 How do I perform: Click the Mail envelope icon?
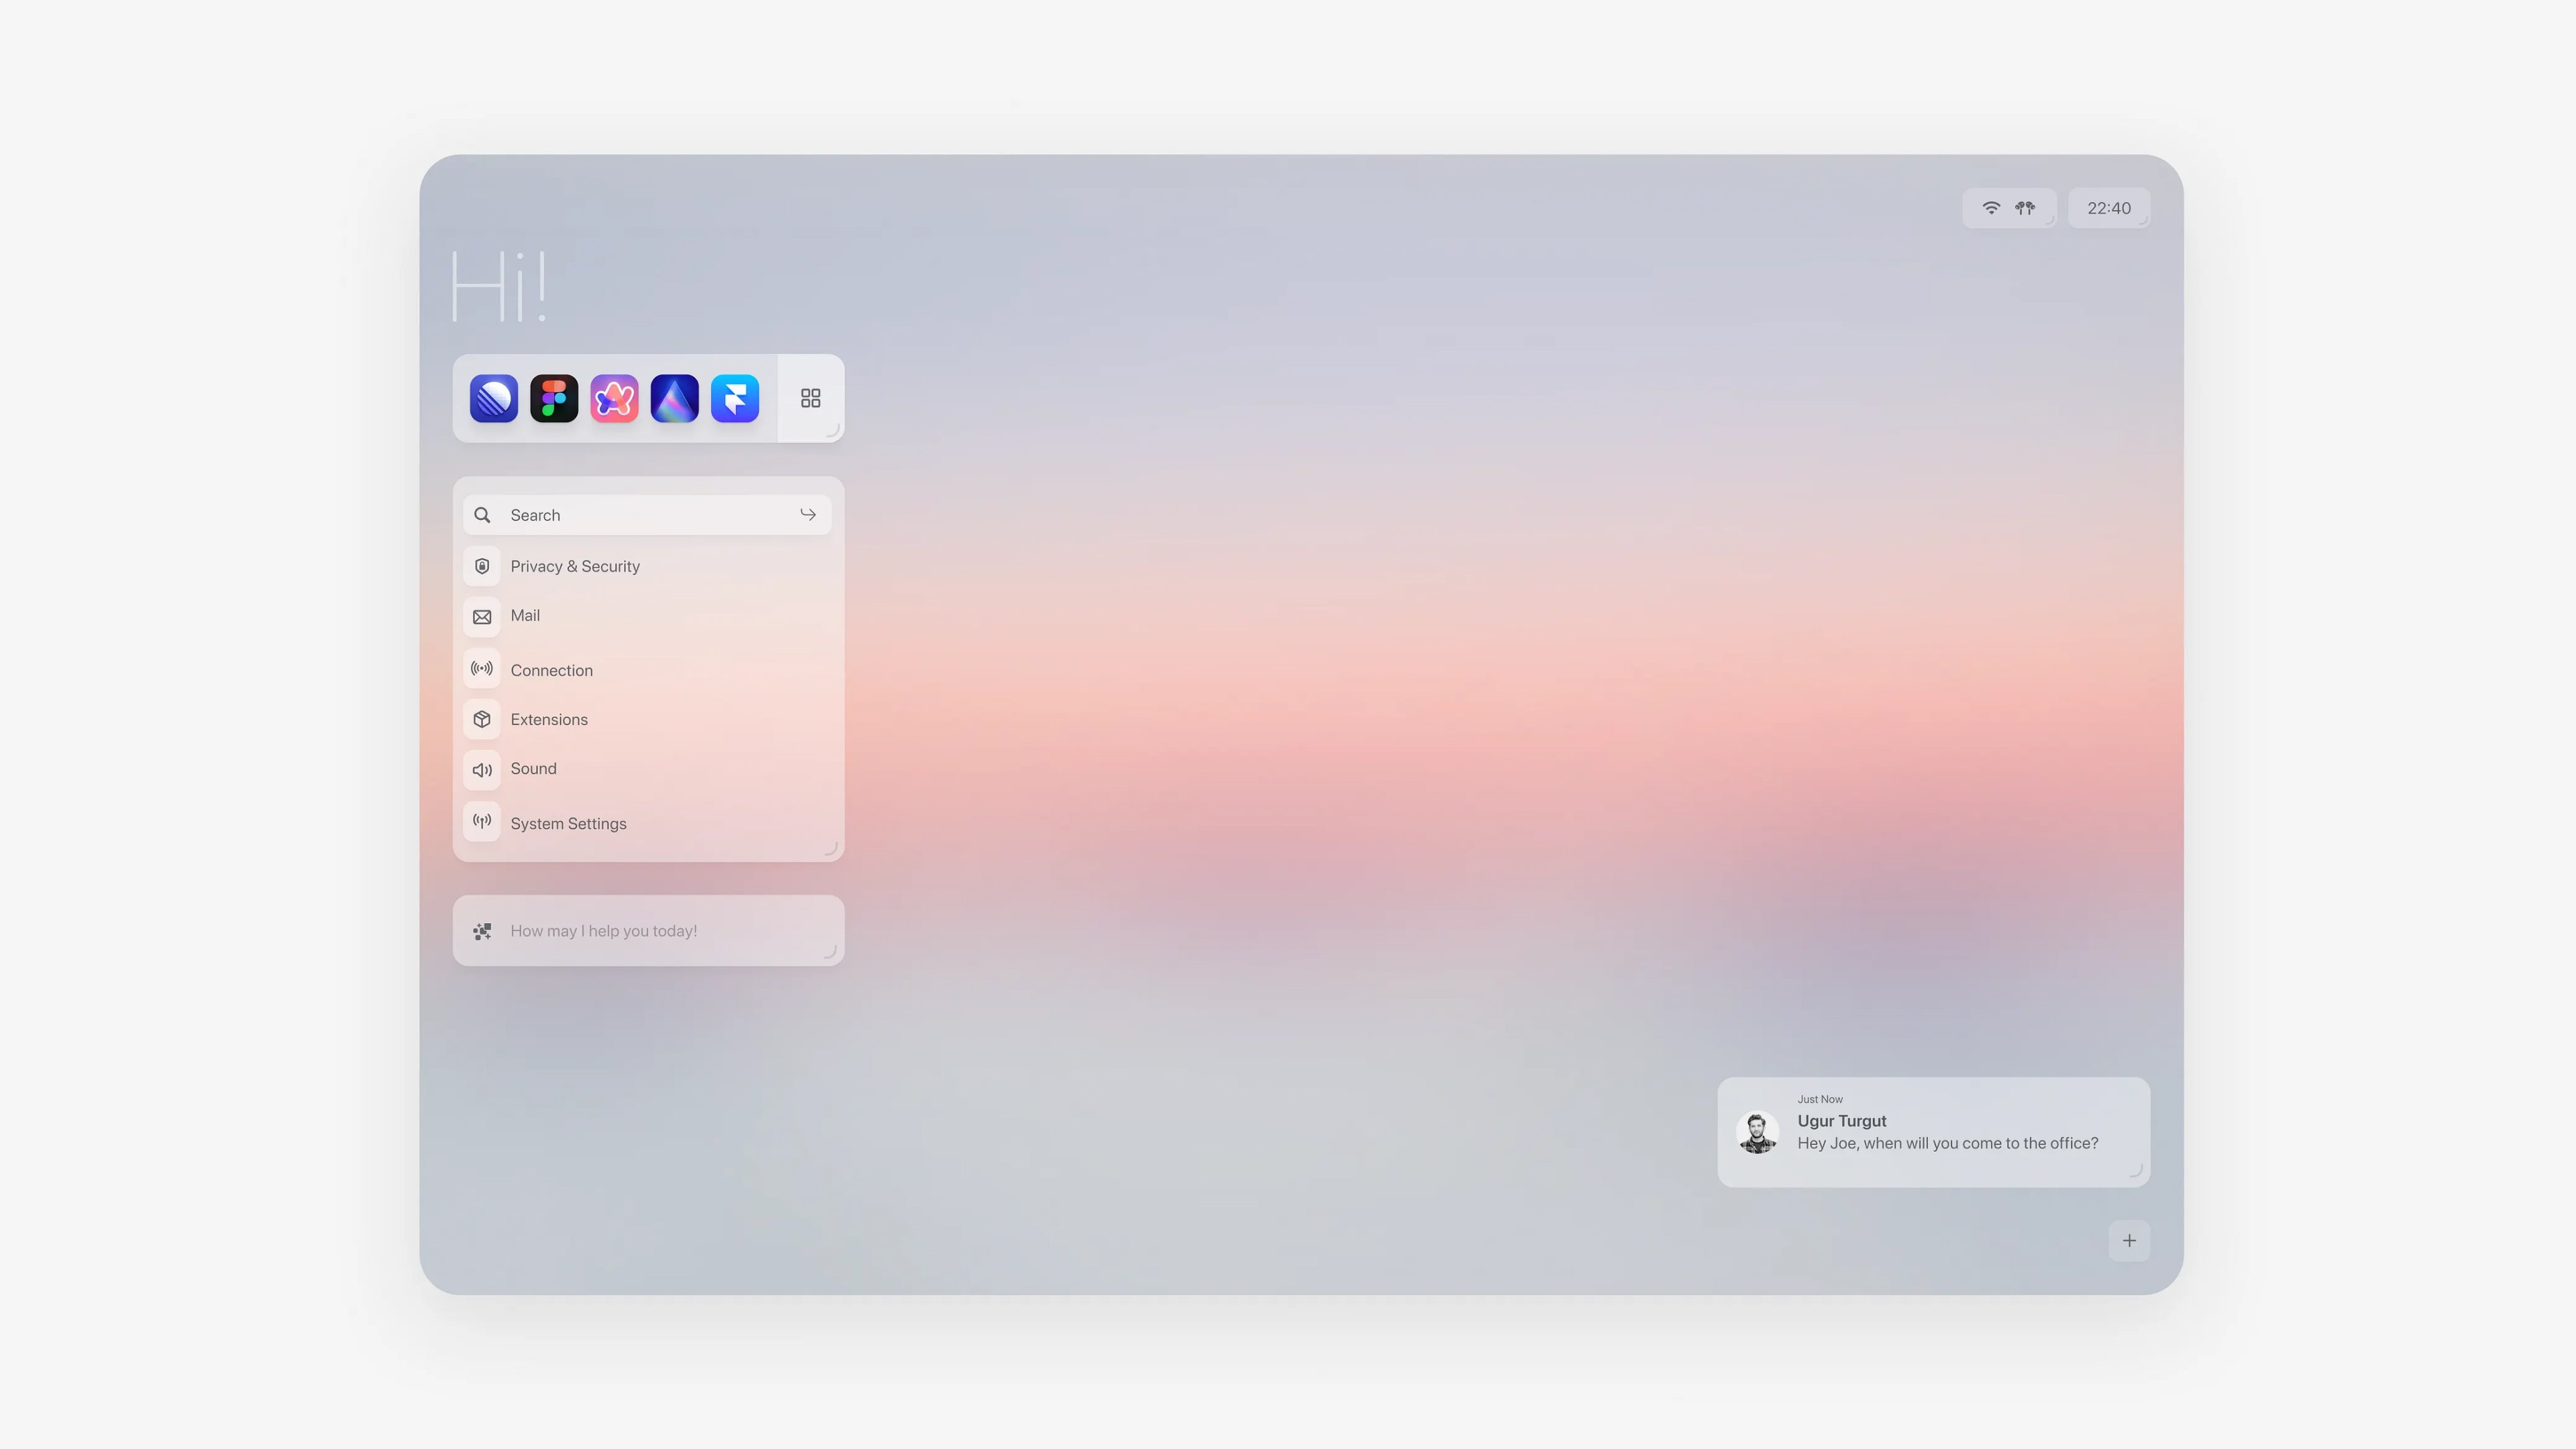point(482,616)
